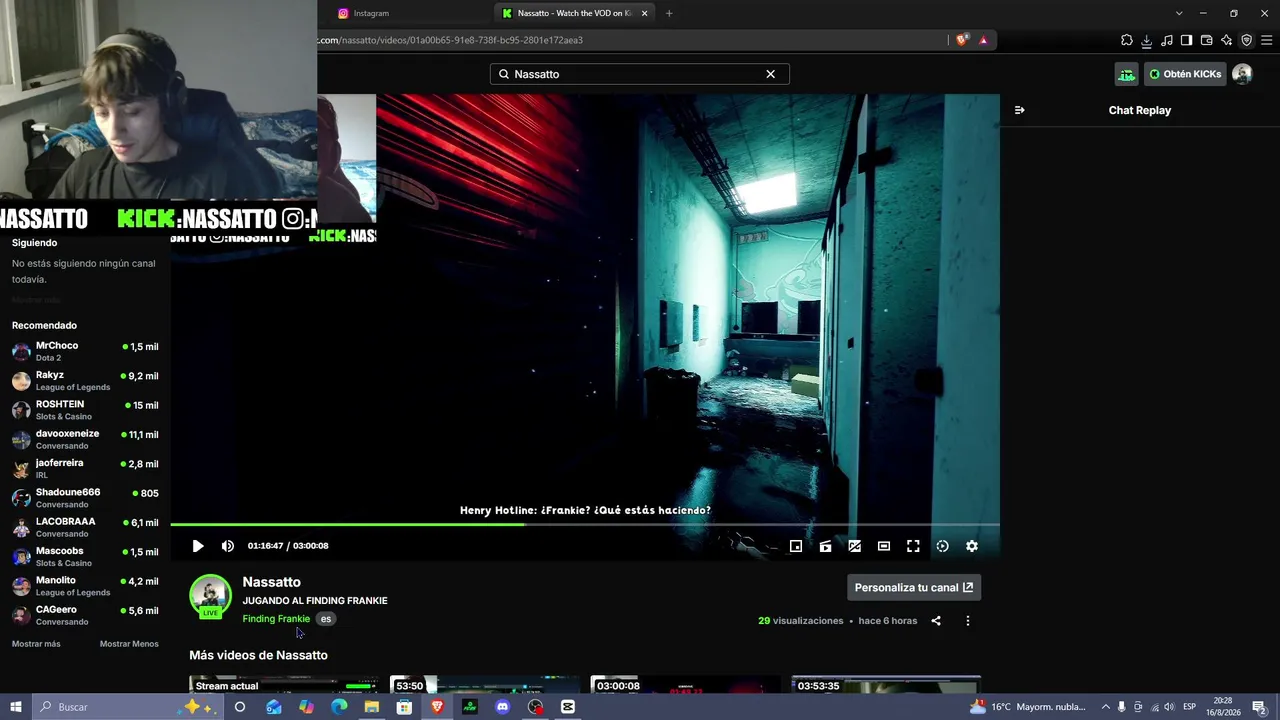Open Brave Rewards triangle icon

984,40
